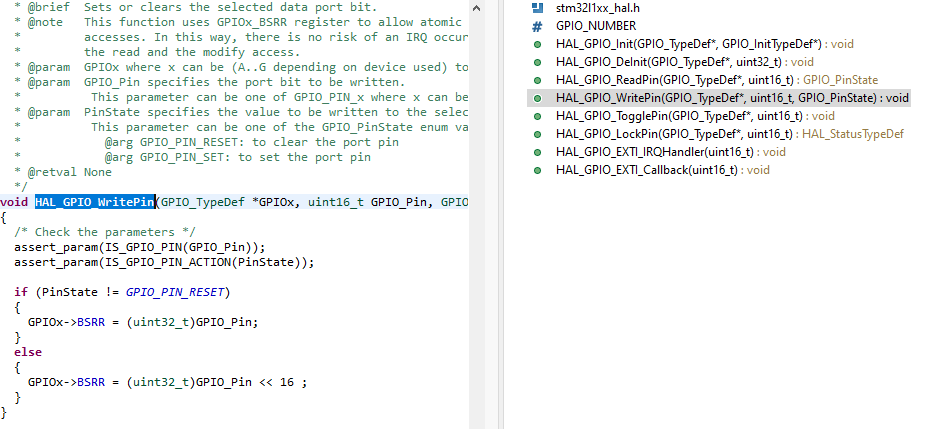The width and height of the screenshot is (940, 429).
Task: Click the stm32l1xx_hal.h include icon
Action: 537,8
